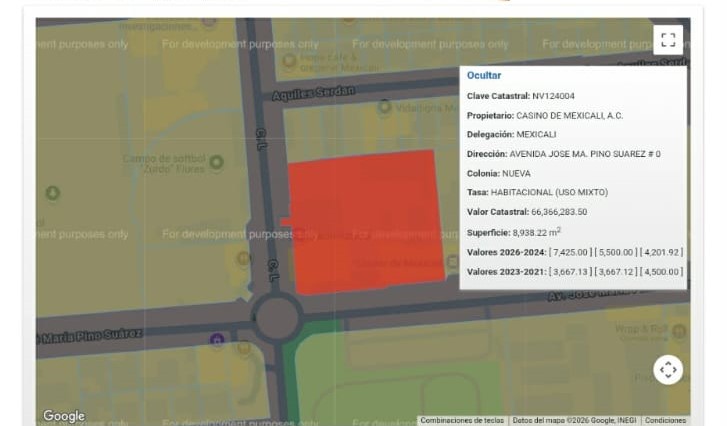Click the Wrap & Roll restaurant marker
The width and height of the screenshot is (727, 426).
click(x=679, y=331)
